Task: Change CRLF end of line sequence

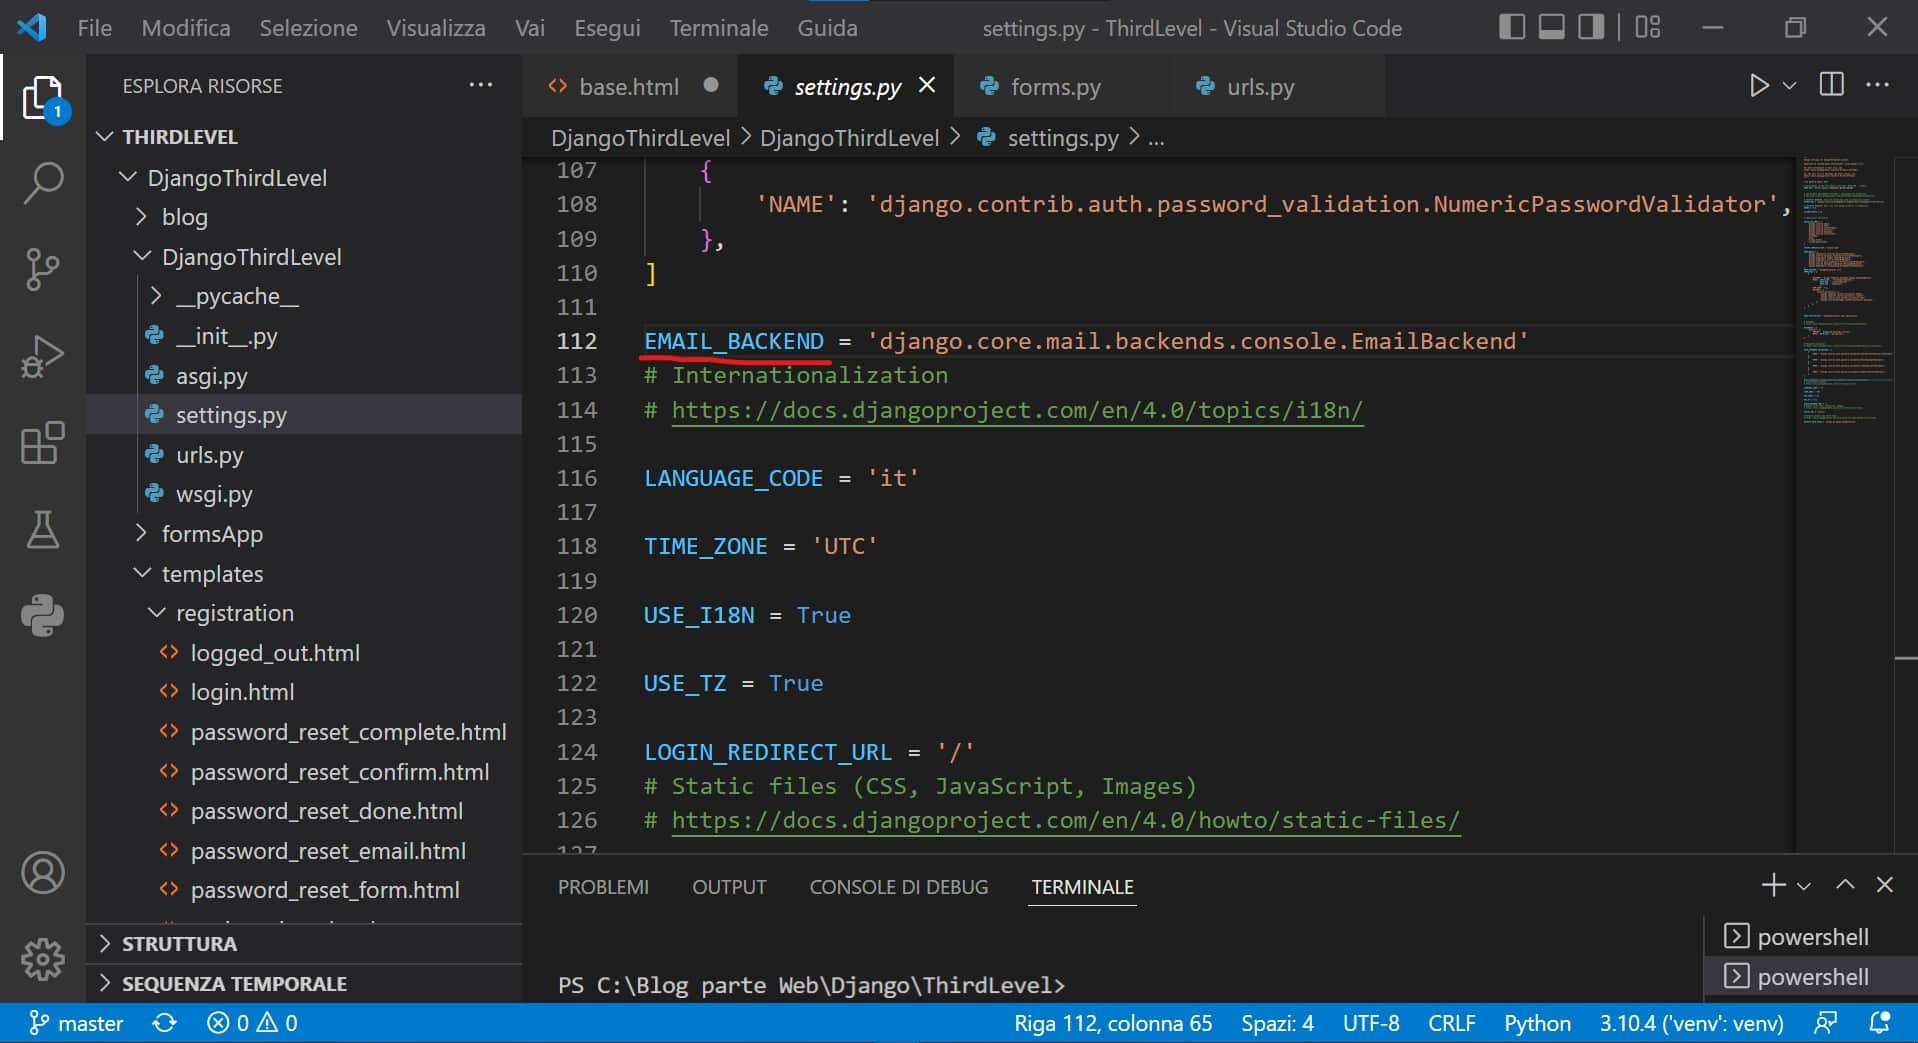Action: (1451, 1023)
